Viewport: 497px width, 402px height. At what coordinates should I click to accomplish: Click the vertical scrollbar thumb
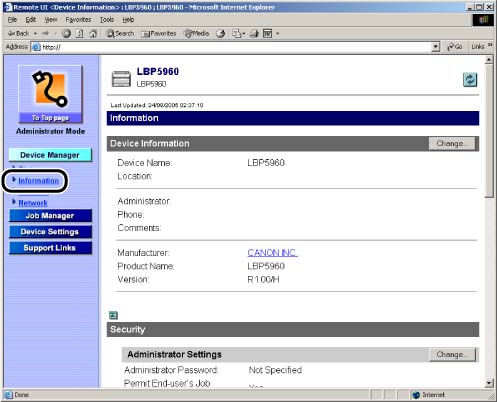pos(489,131)
